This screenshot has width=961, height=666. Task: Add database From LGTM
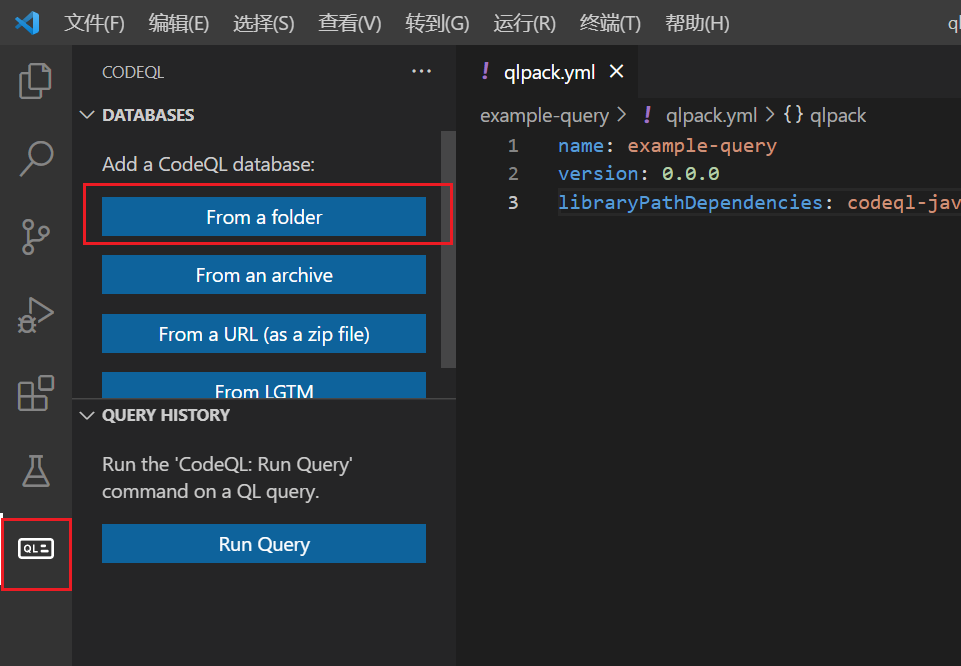click(264, 385)
